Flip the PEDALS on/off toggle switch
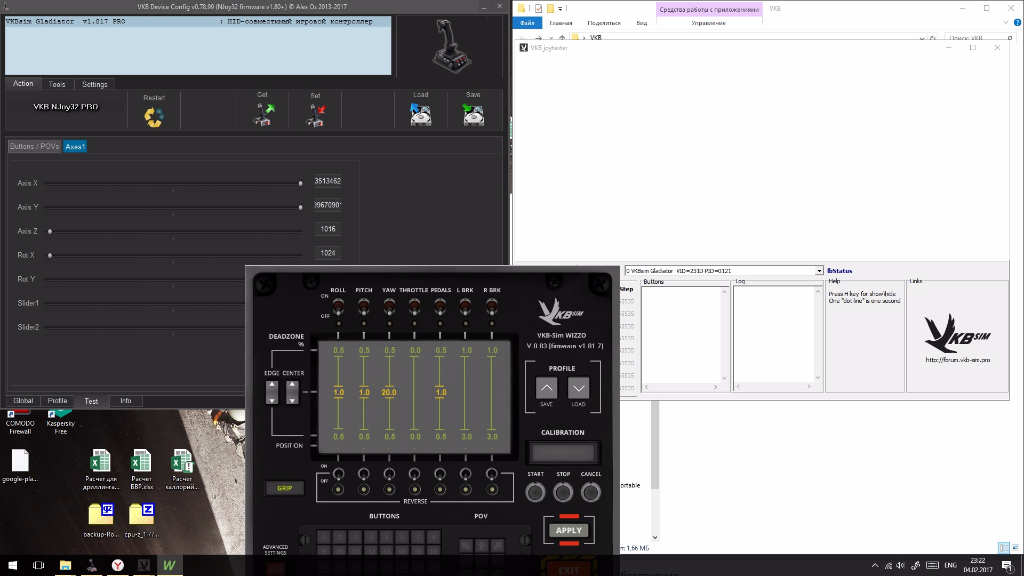Image resolution: width=1024 pixels, height=576 pixels. (x=440, y=305)
